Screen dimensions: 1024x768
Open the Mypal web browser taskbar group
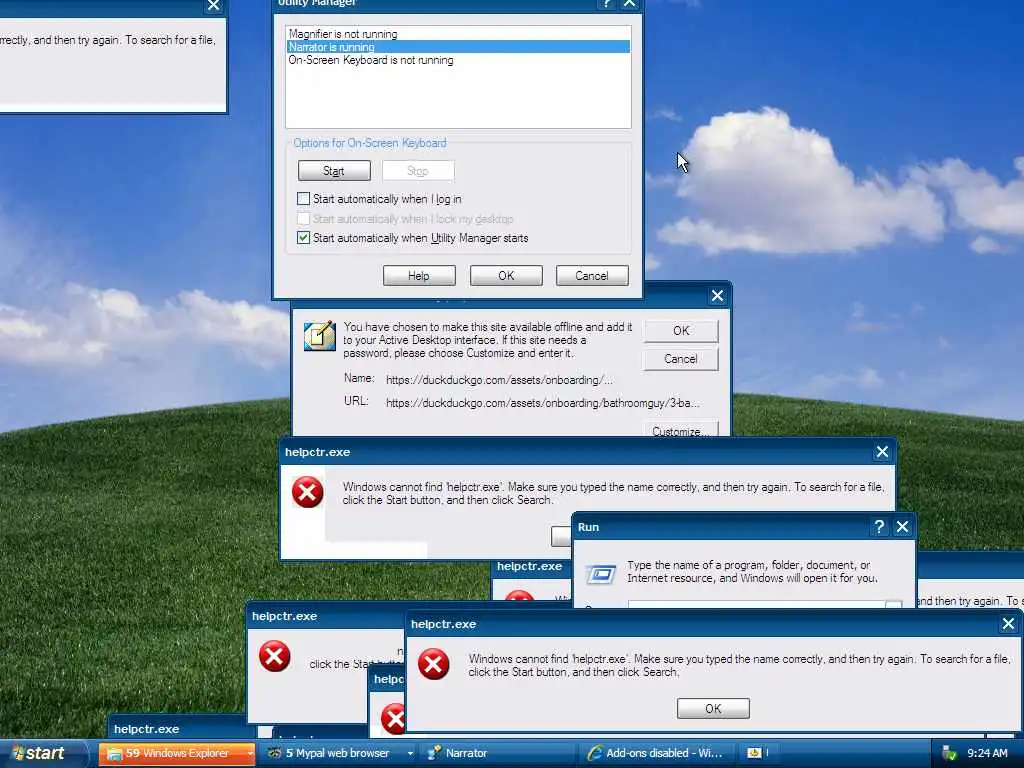[338, 753]
